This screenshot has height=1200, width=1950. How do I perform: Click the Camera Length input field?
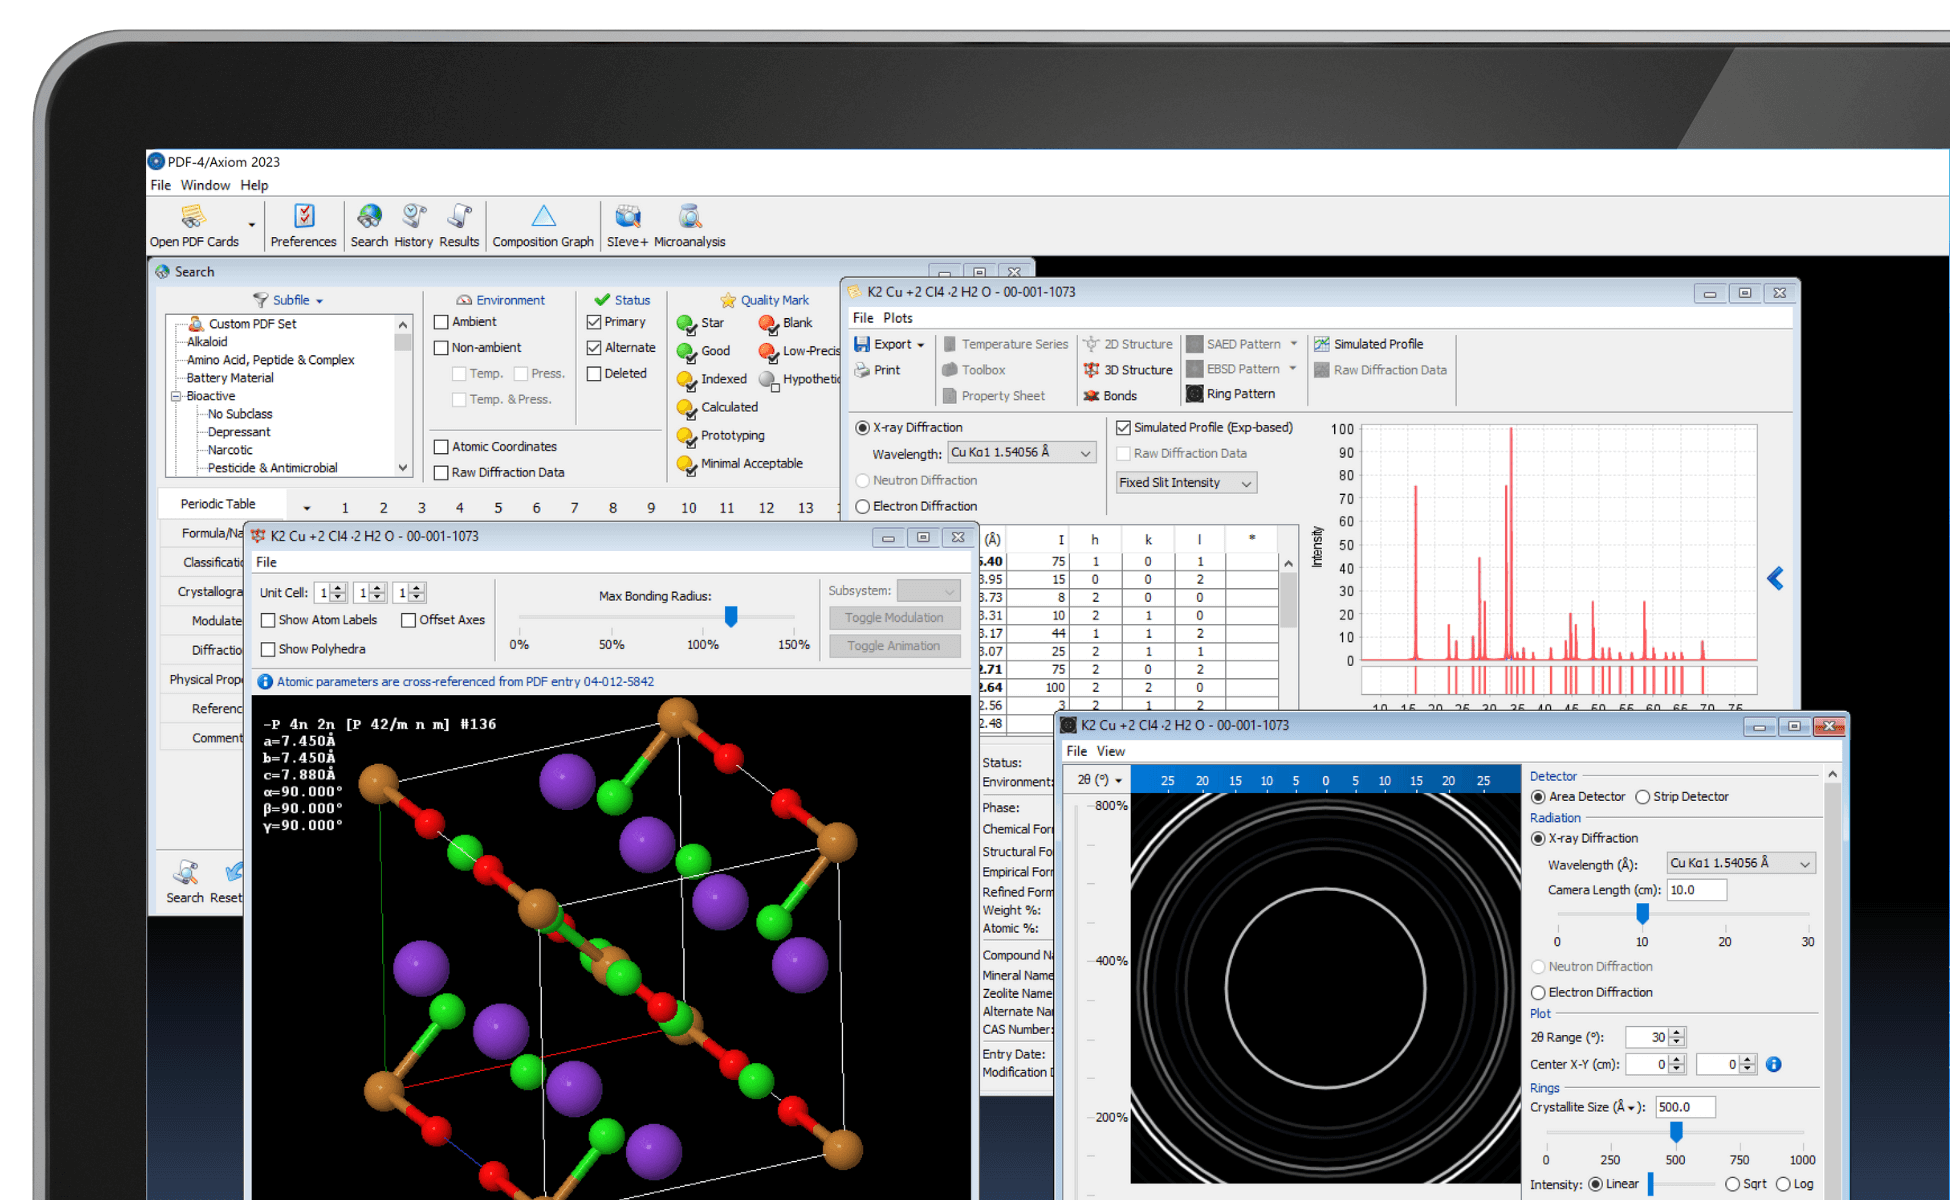point(1695,890)
